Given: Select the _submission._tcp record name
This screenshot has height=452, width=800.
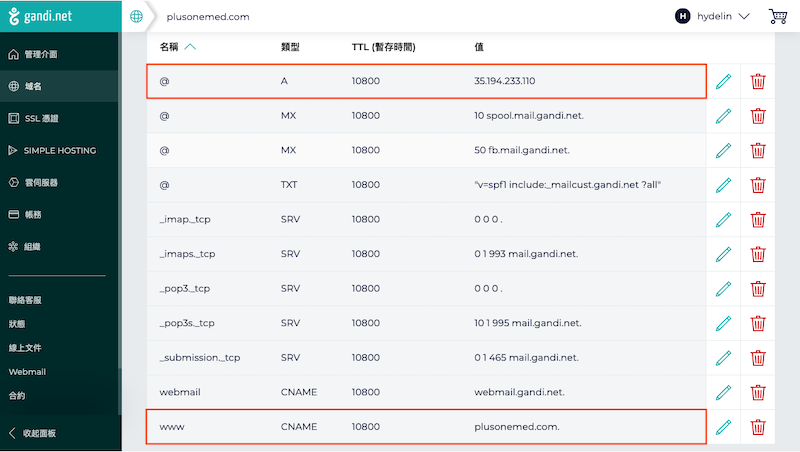Looking at the screenshot, I should pos(199,358).
